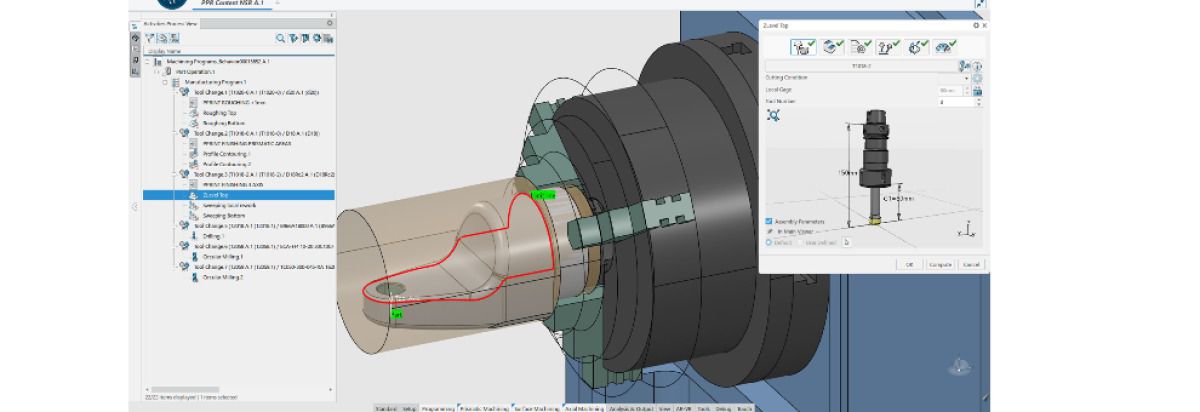Toggle the In Main Viewer checkbox
The width and height of the screenshot is (1200, 412).
point(769,231)
